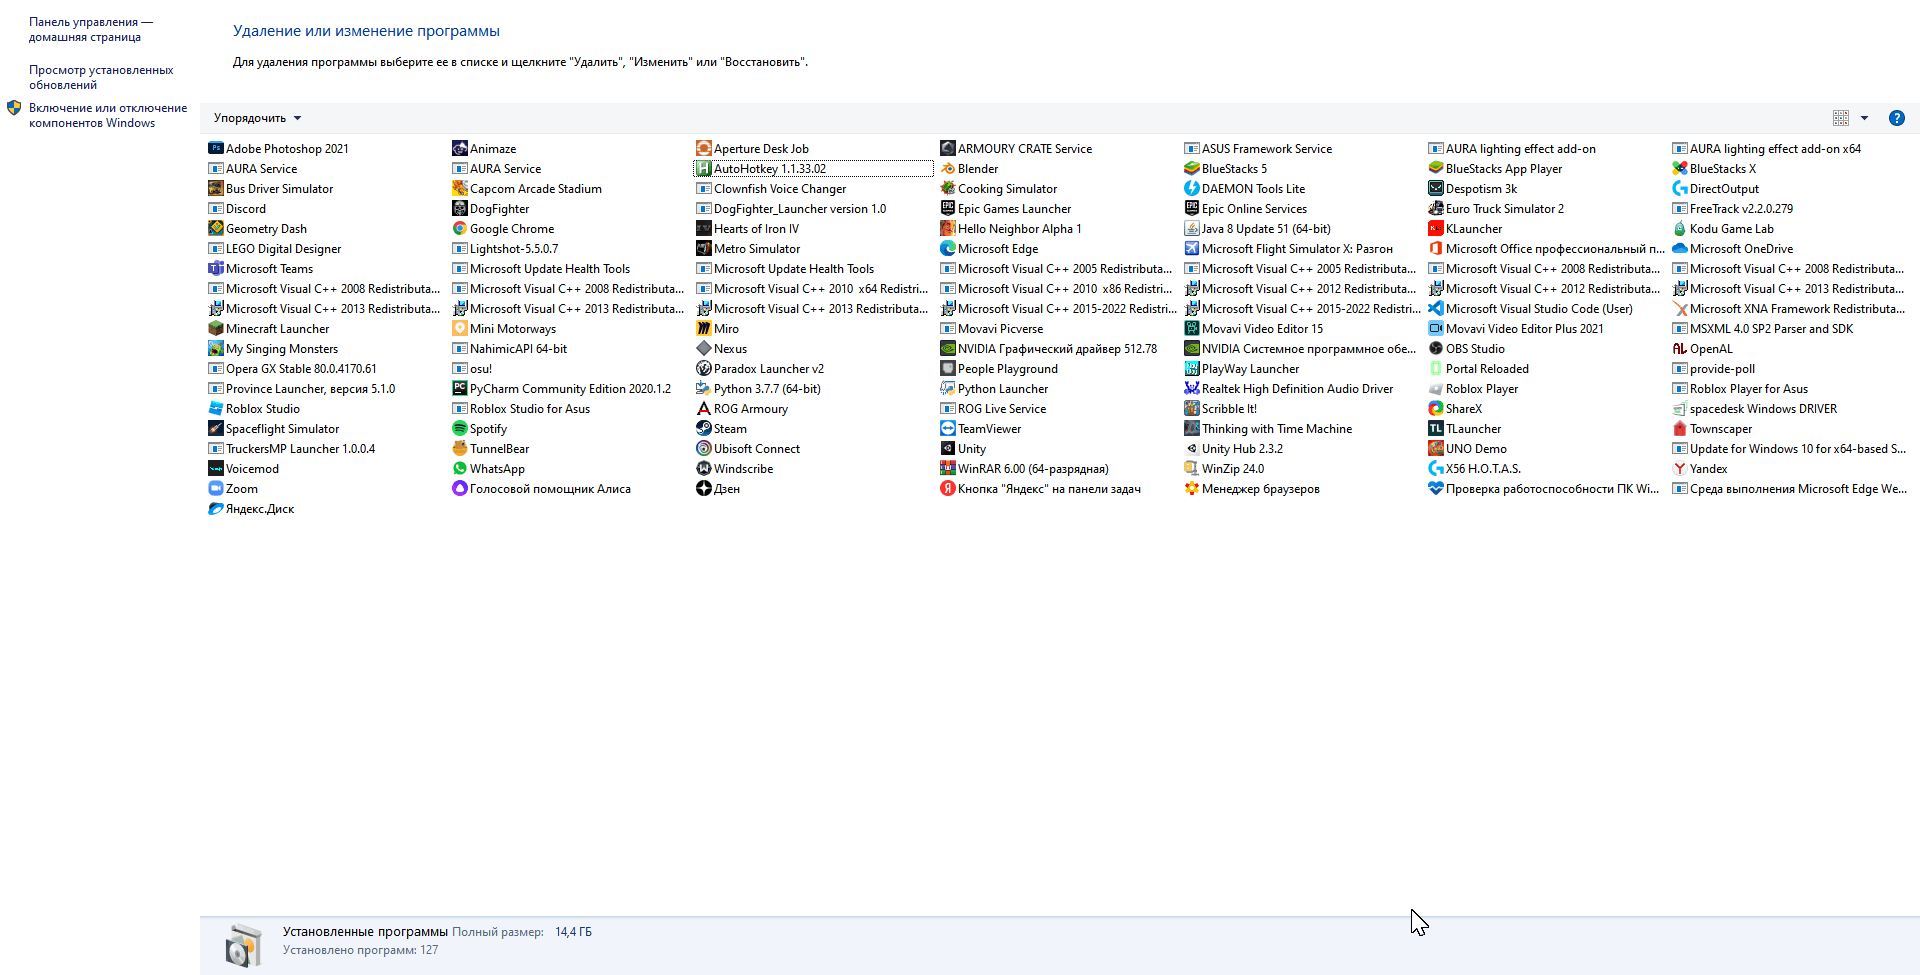Click the Adobe Photoshop 2021 icon
This screenshot has height=975, width=1920.
point(215,148)
